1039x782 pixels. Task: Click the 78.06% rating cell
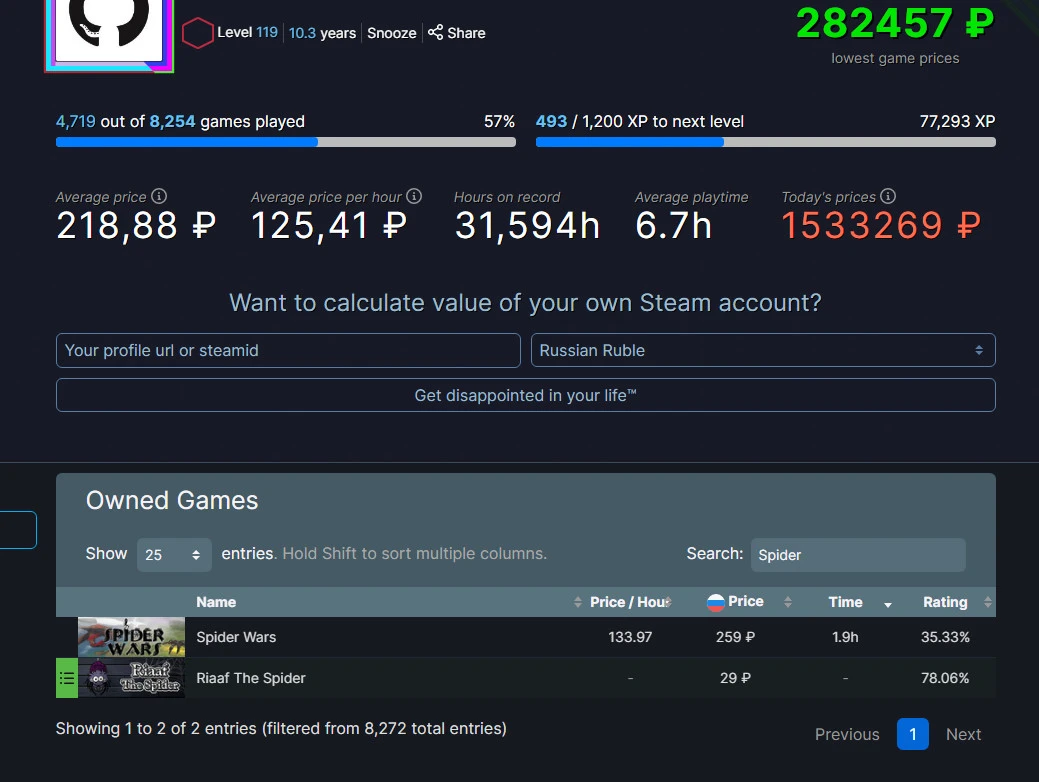(x=945, y=678)
